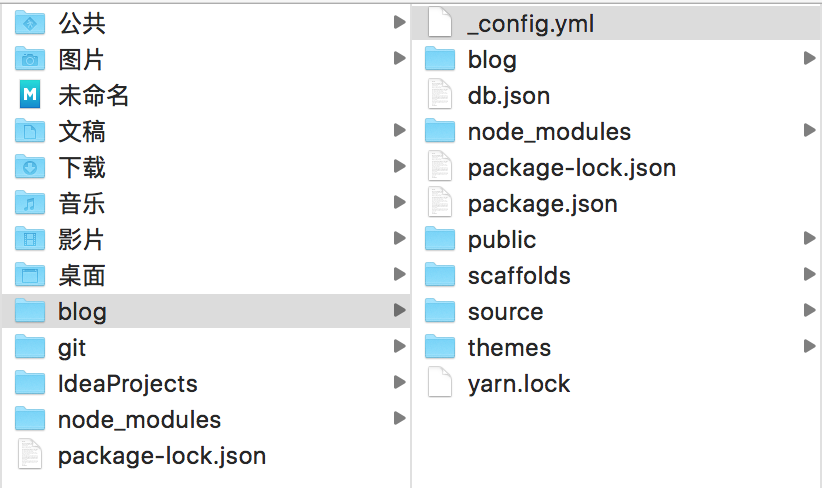Click the 未命名 markdown file icon
This screenshot has width=822, height=488.
(31, 95)
